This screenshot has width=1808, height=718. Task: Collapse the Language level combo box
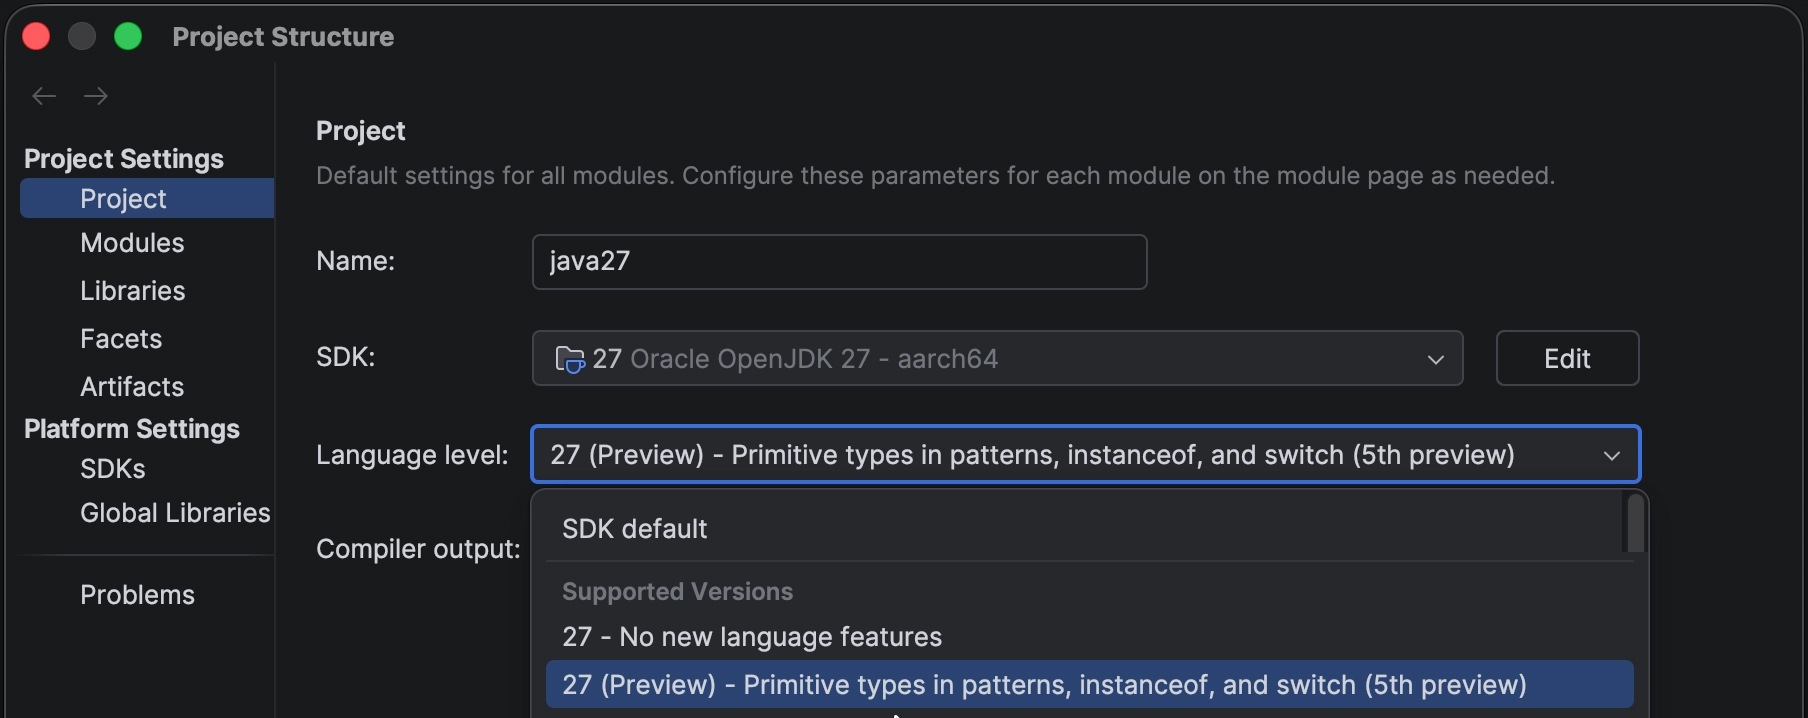(x=1085, y=455)
